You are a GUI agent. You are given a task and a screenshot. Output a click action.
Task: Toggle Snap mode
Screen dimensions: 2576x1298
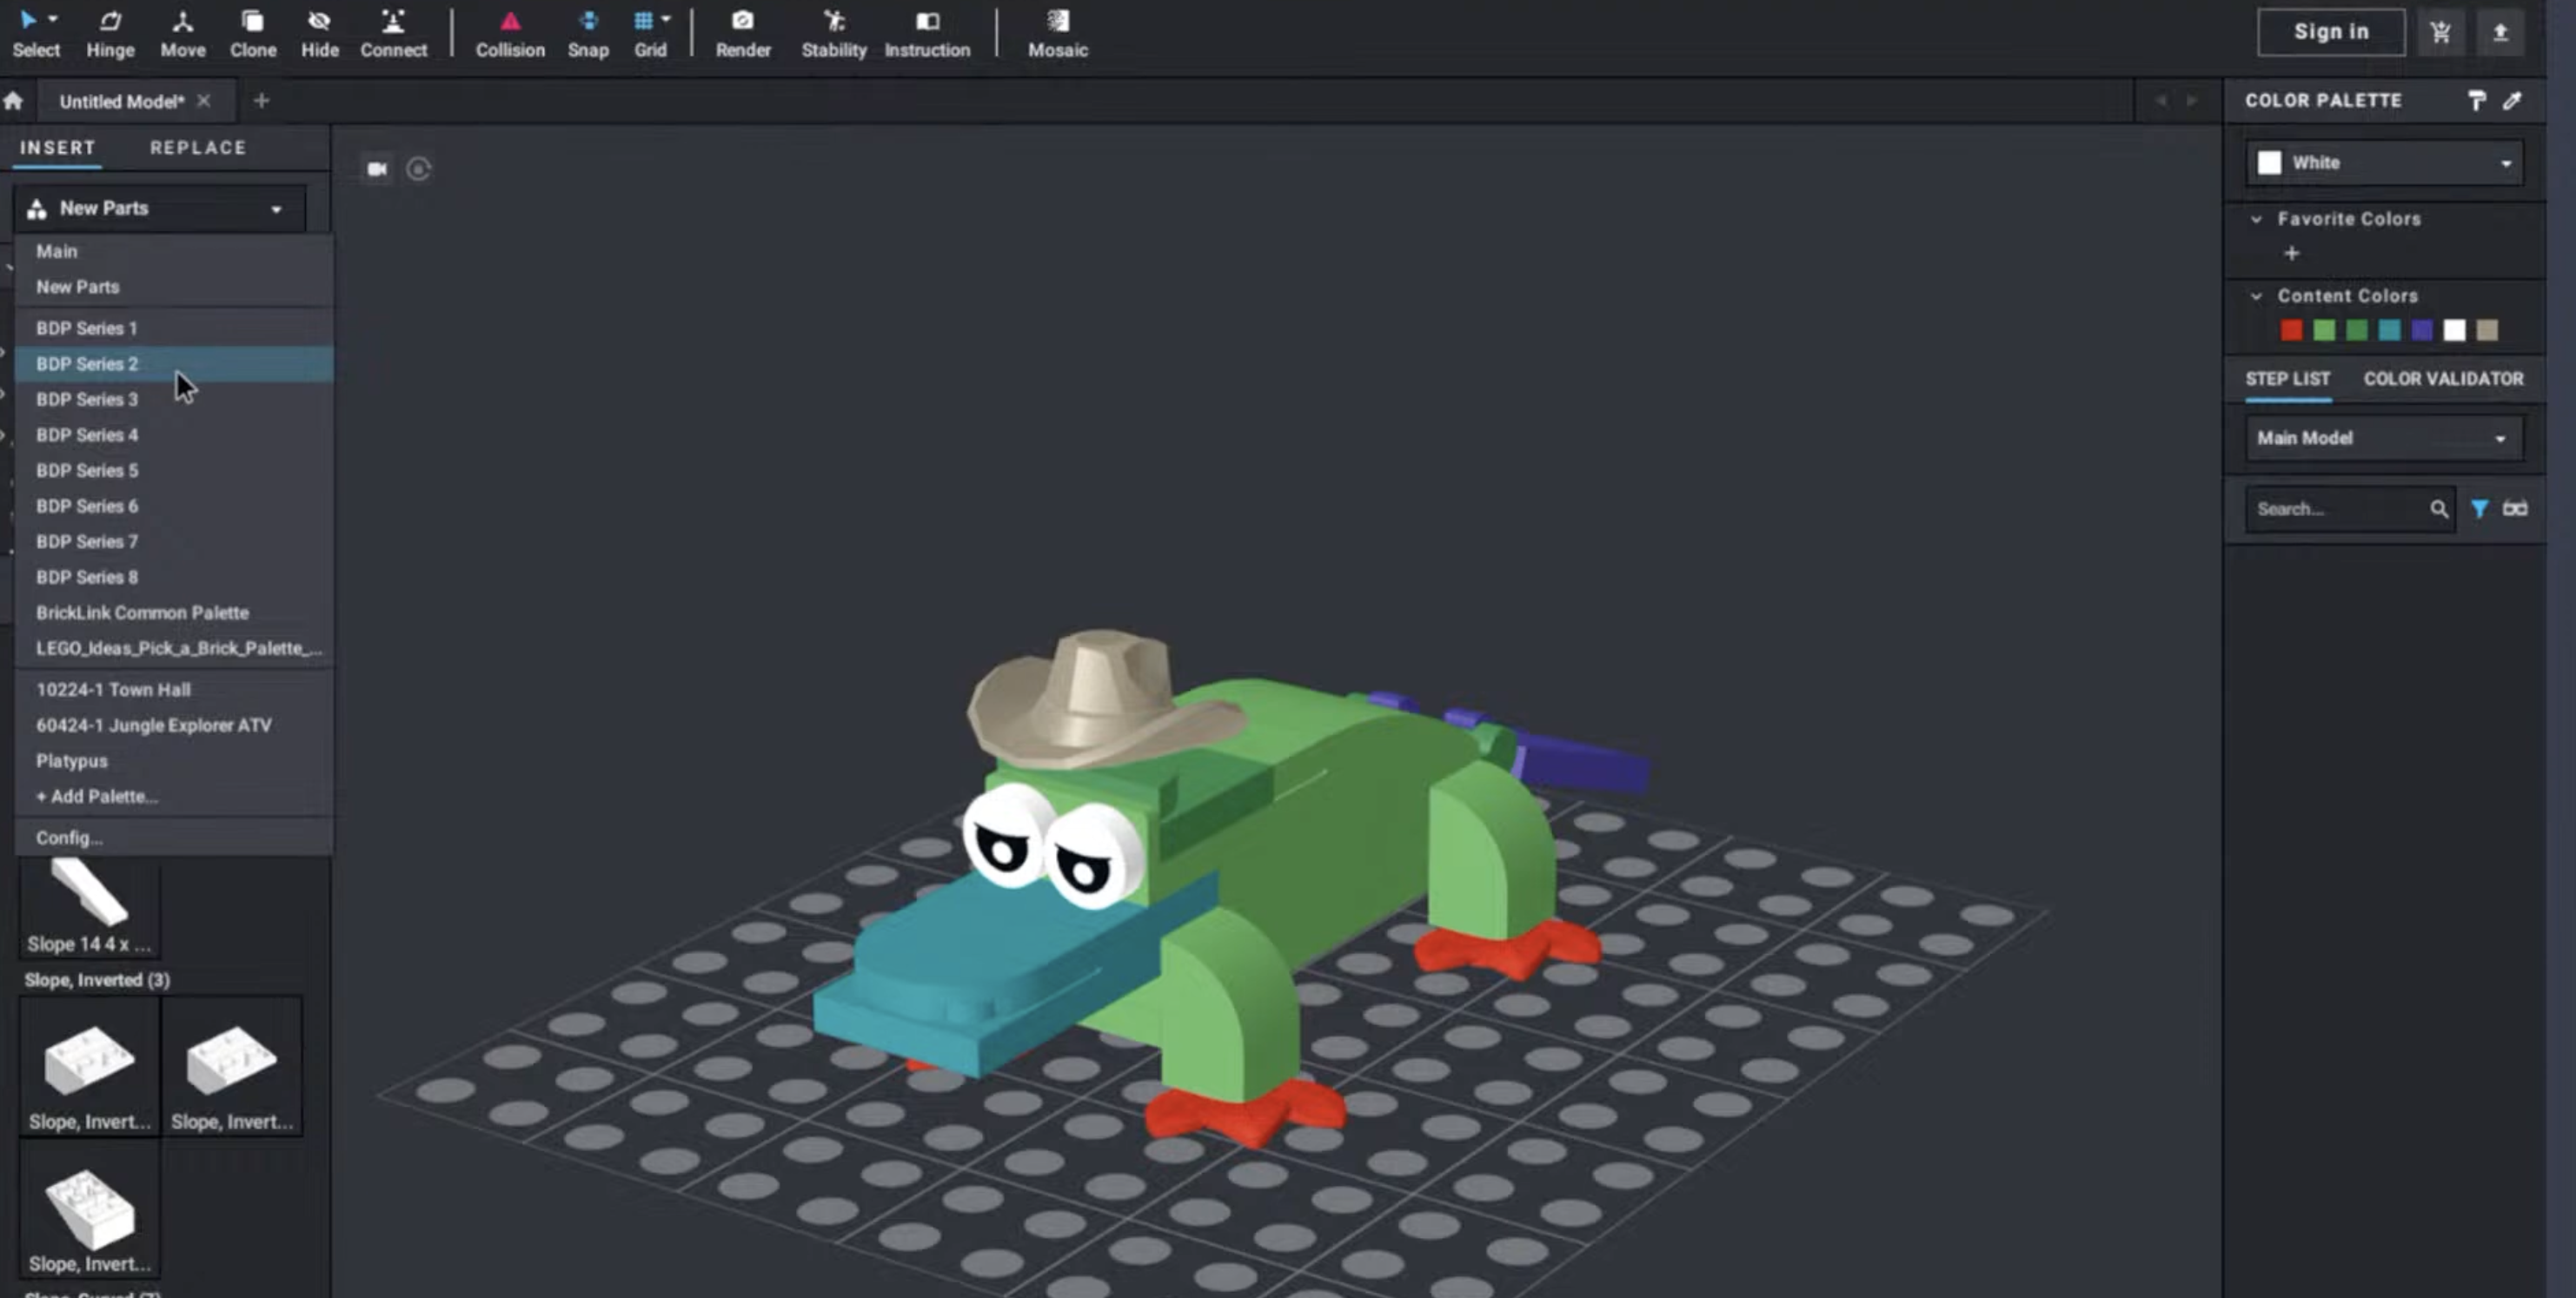click(x=588, y=33)
